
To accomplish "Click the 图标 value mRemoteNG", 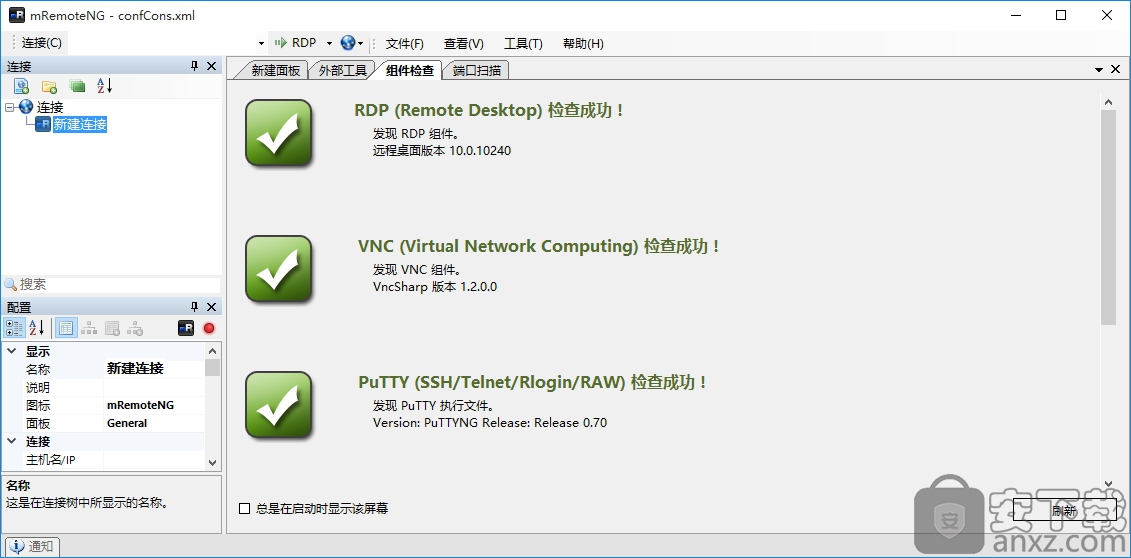I will (x=154, y=405).
